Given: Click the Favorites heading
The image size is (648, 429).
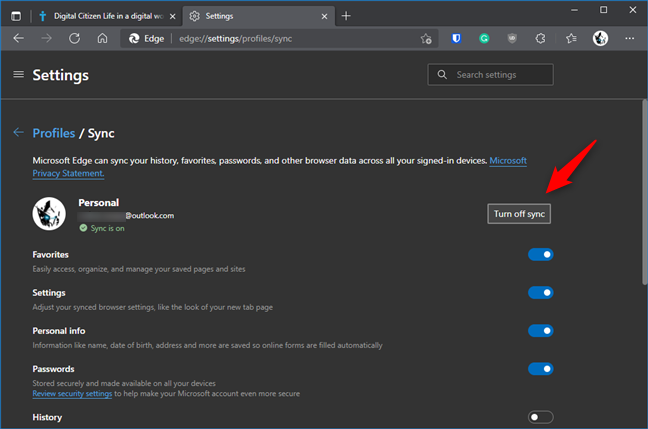Looking at the screenshot, I should point(50,255).
